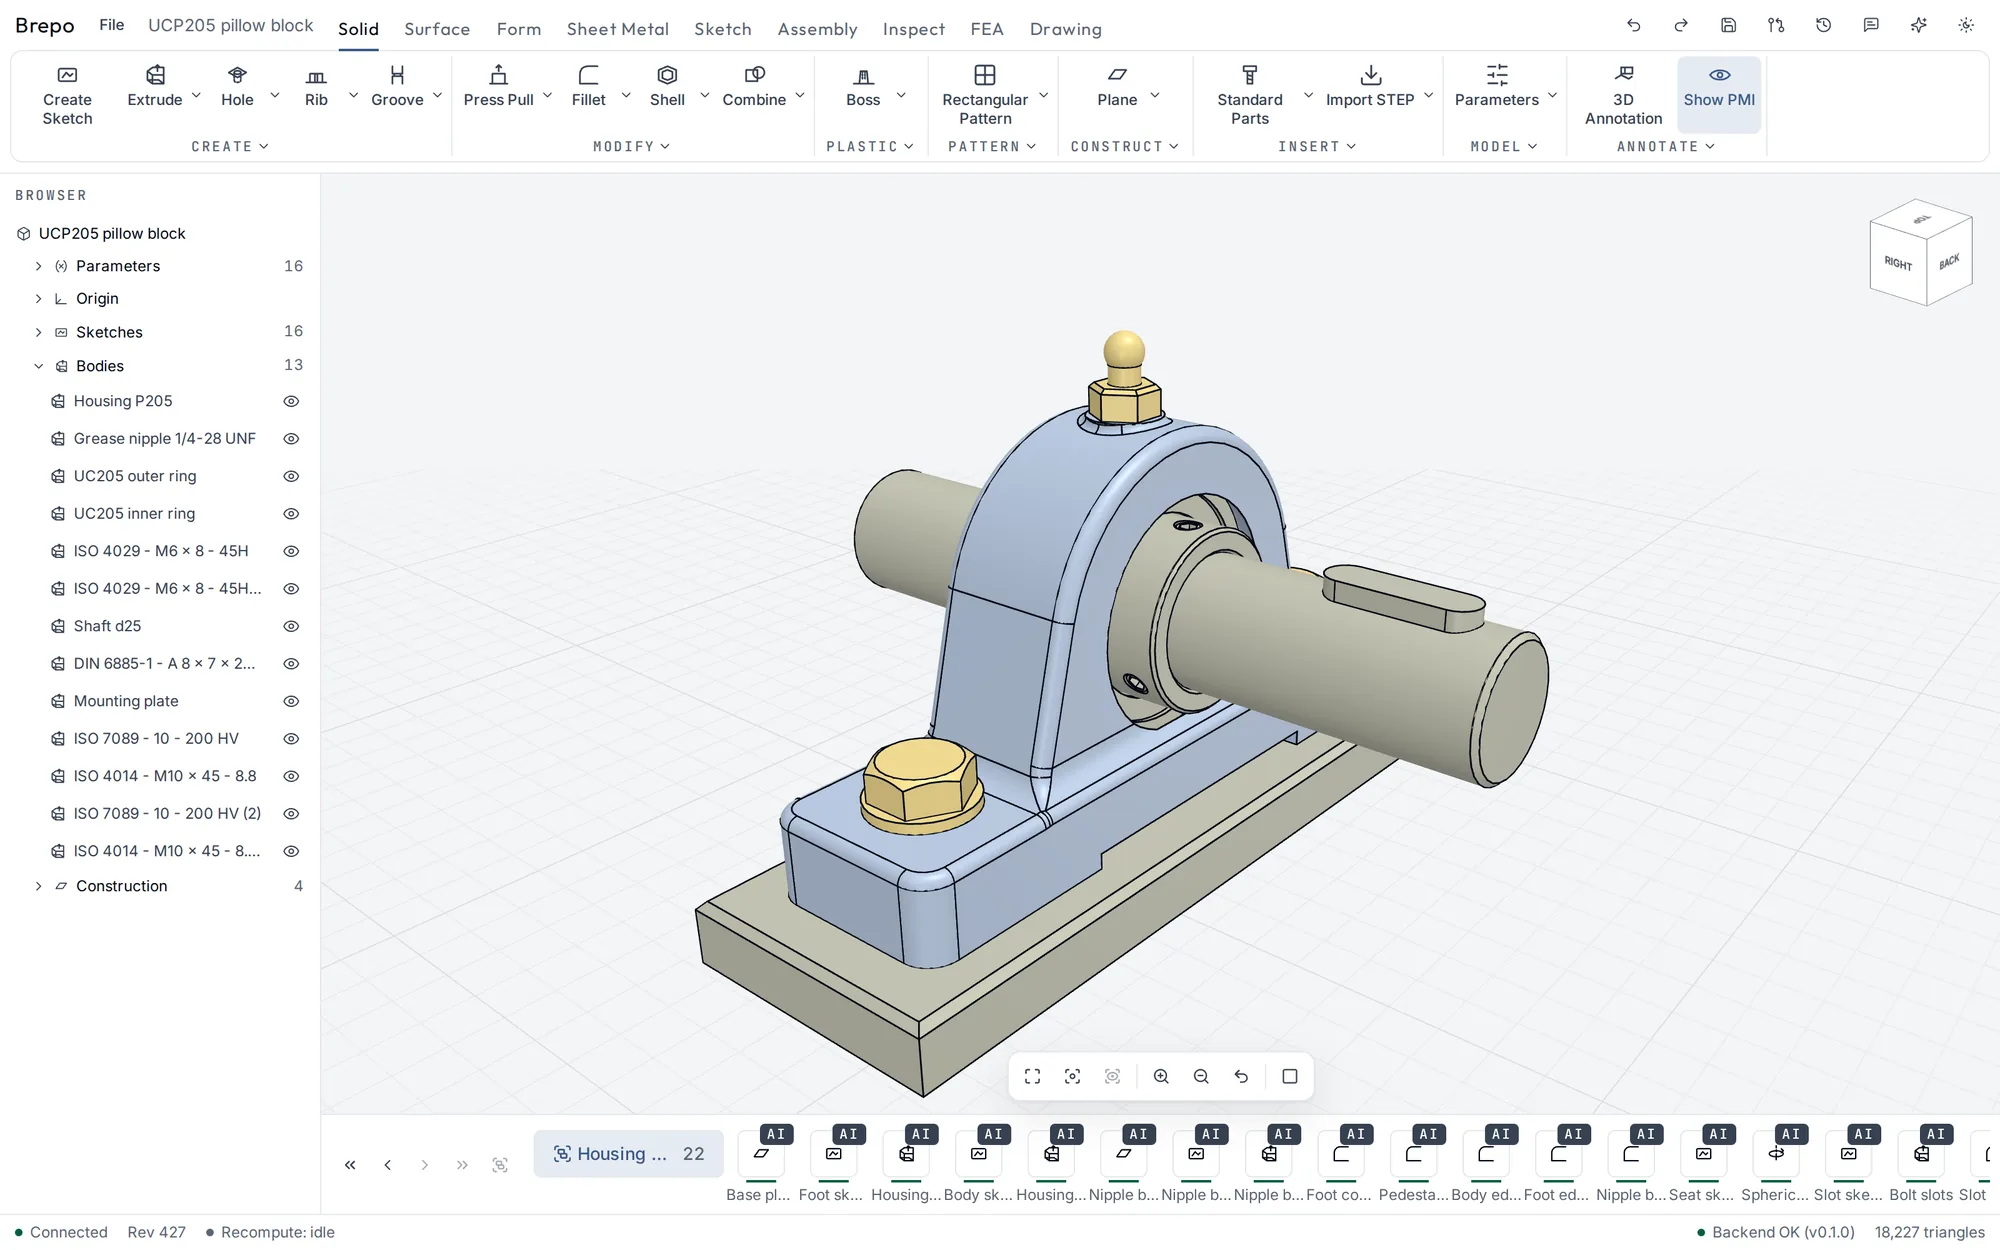Toggle visibility of UC205 outer ring
2000x1250 pixels.
click(x=291, y=476)
